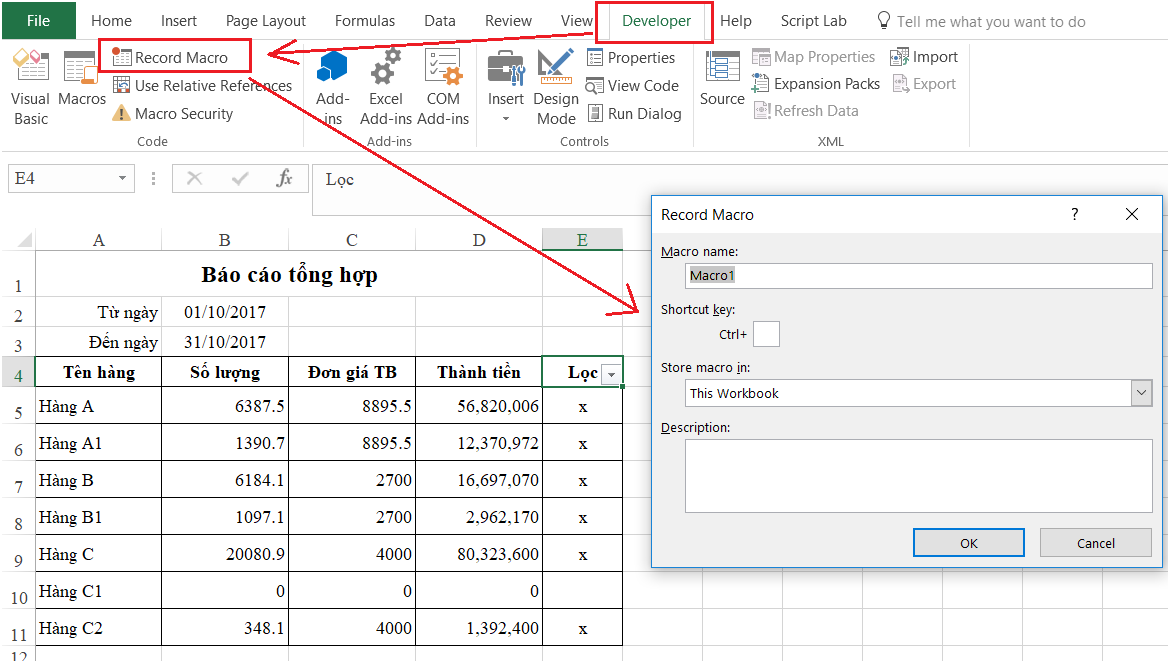Open the Name Box dropdown arrow
This screenshot has height=661, width=1168.
pos(123,178)
